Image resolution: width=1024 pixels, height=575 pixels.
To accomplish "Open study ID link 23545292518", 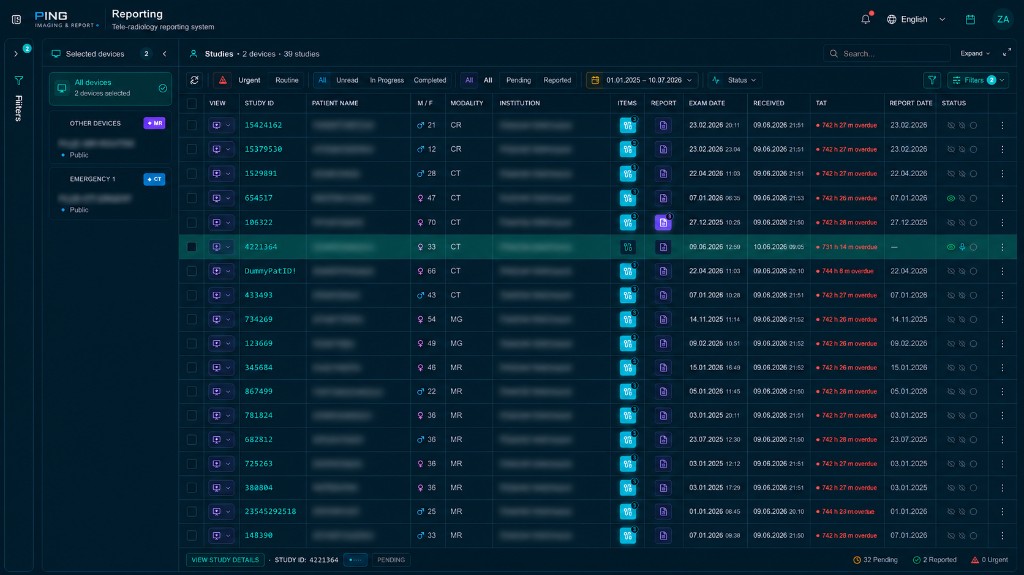I will (x=270, y=512).
